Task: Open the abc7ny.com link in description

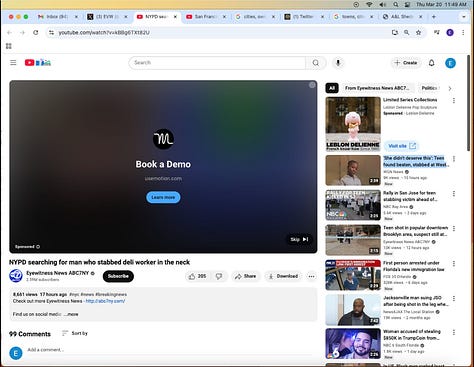Action: coord(105,301)
